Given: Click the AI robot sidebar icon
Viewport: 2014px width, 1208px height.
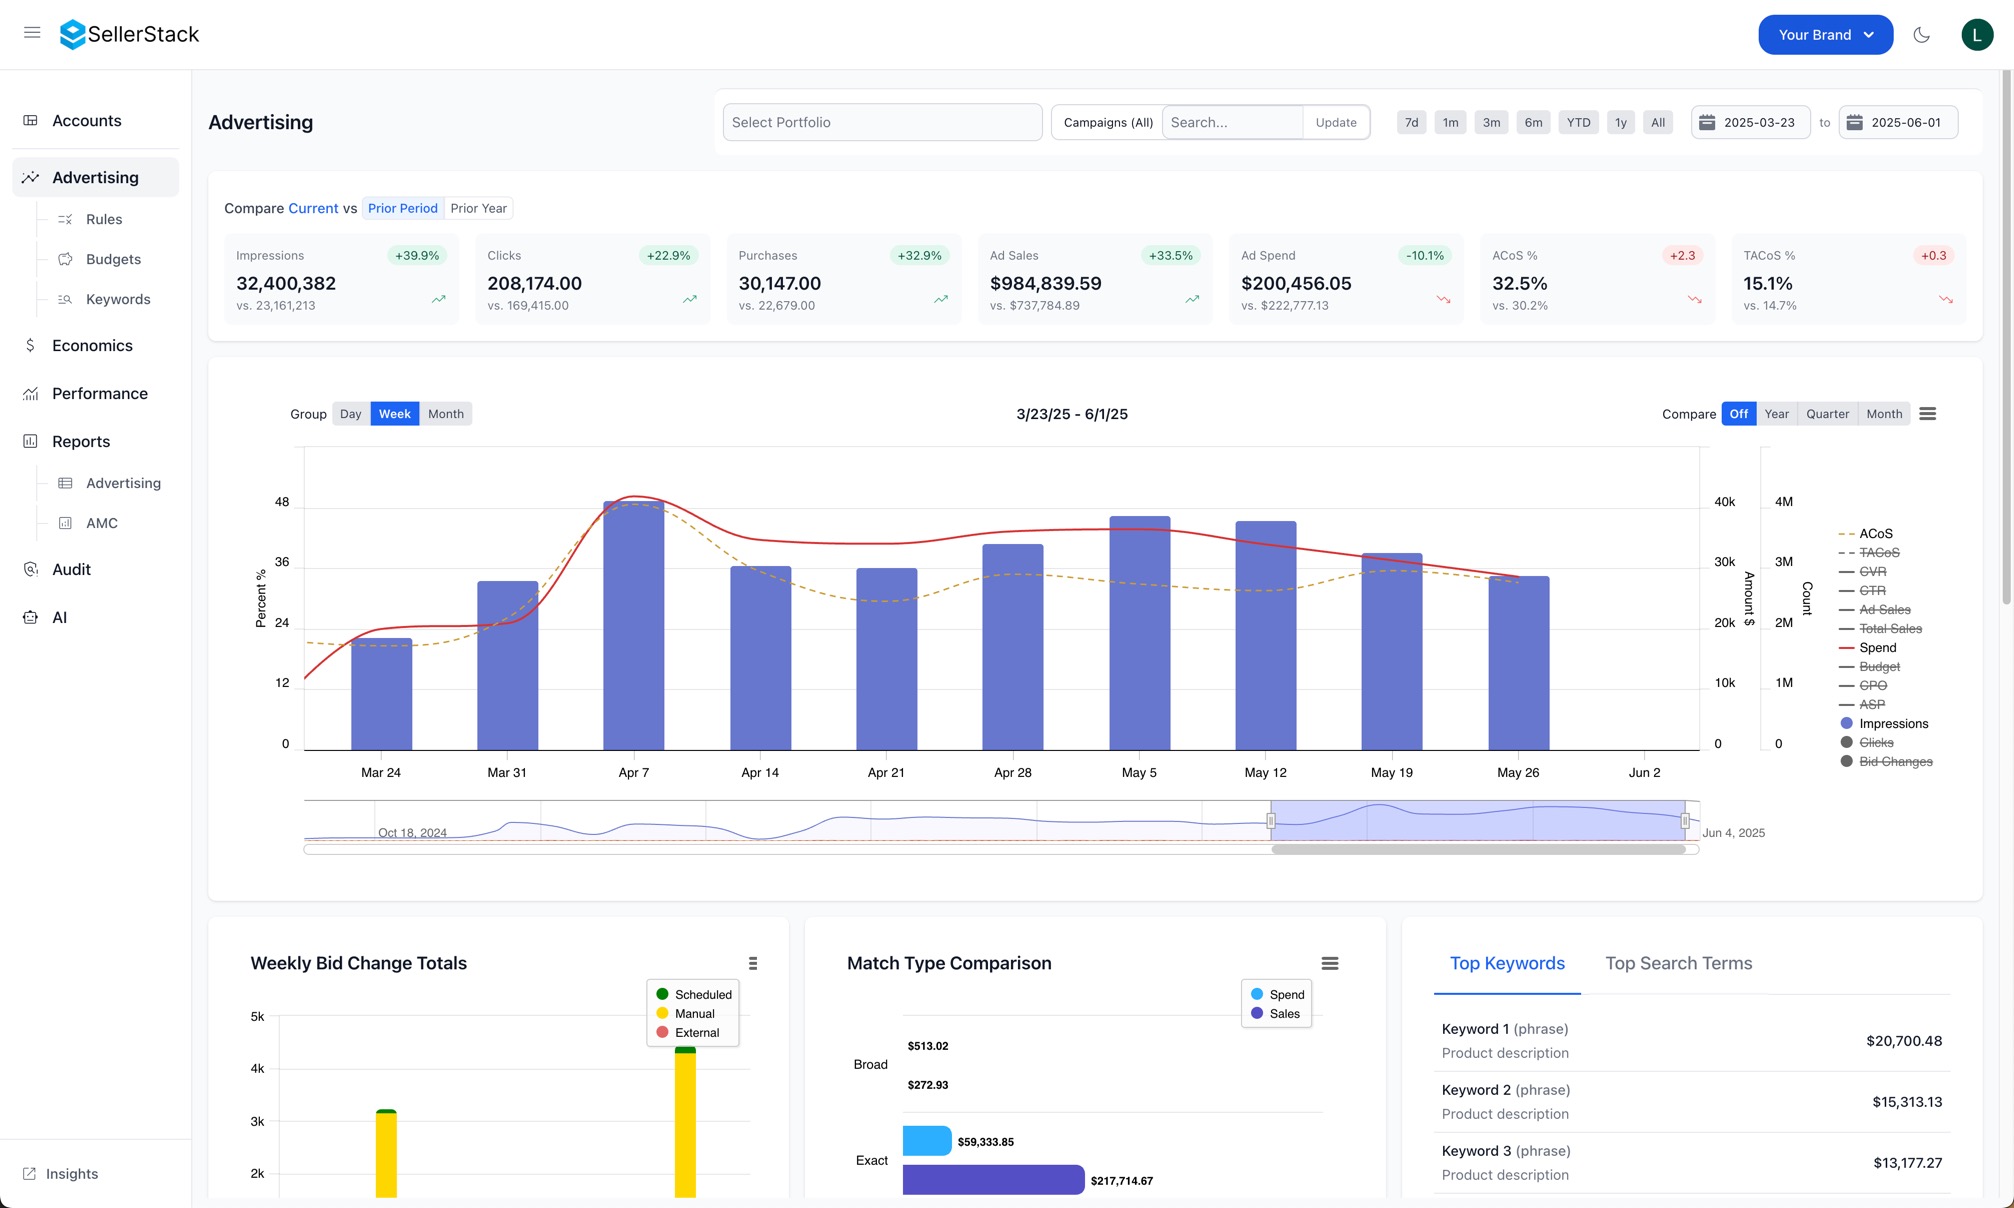Looking at the screenshot, I should click(31, 617).
